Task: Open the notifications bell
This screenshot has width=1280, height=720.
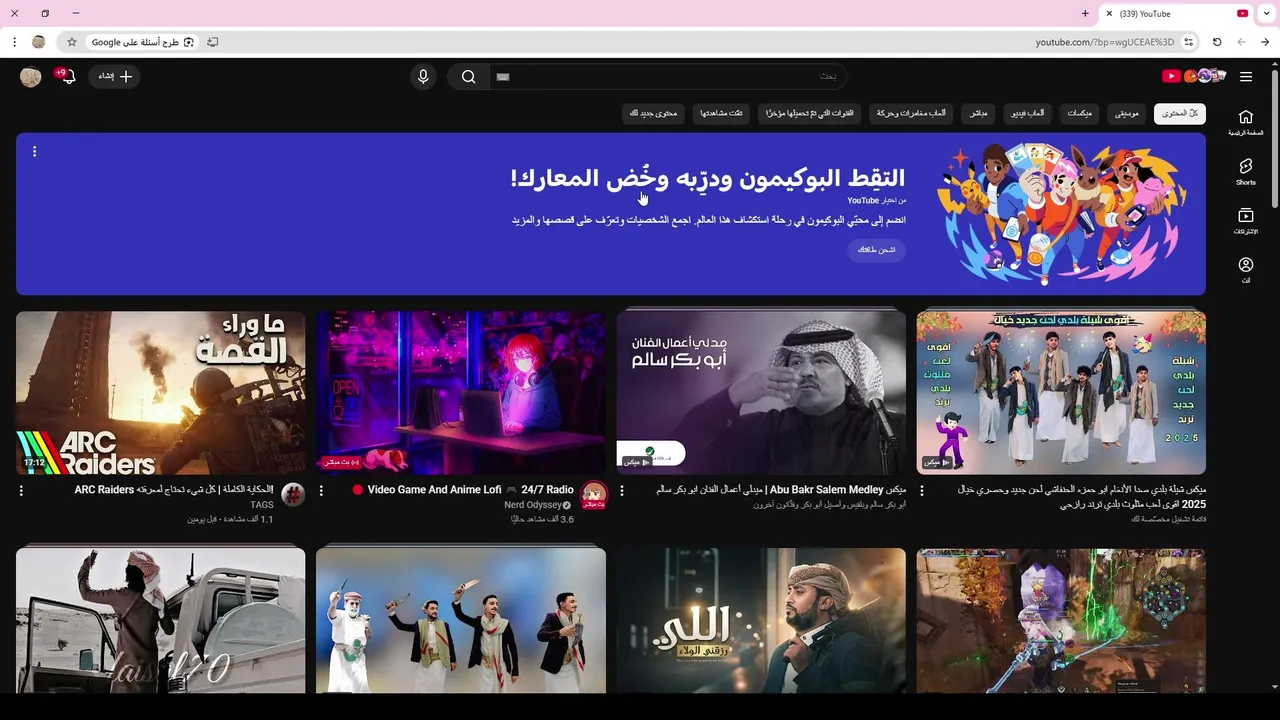Action: (x=67, y=76)
